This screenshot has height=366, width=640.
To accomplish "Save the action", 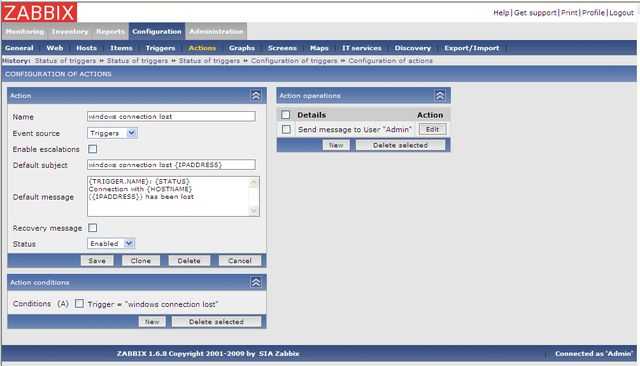I will [97, 261].
